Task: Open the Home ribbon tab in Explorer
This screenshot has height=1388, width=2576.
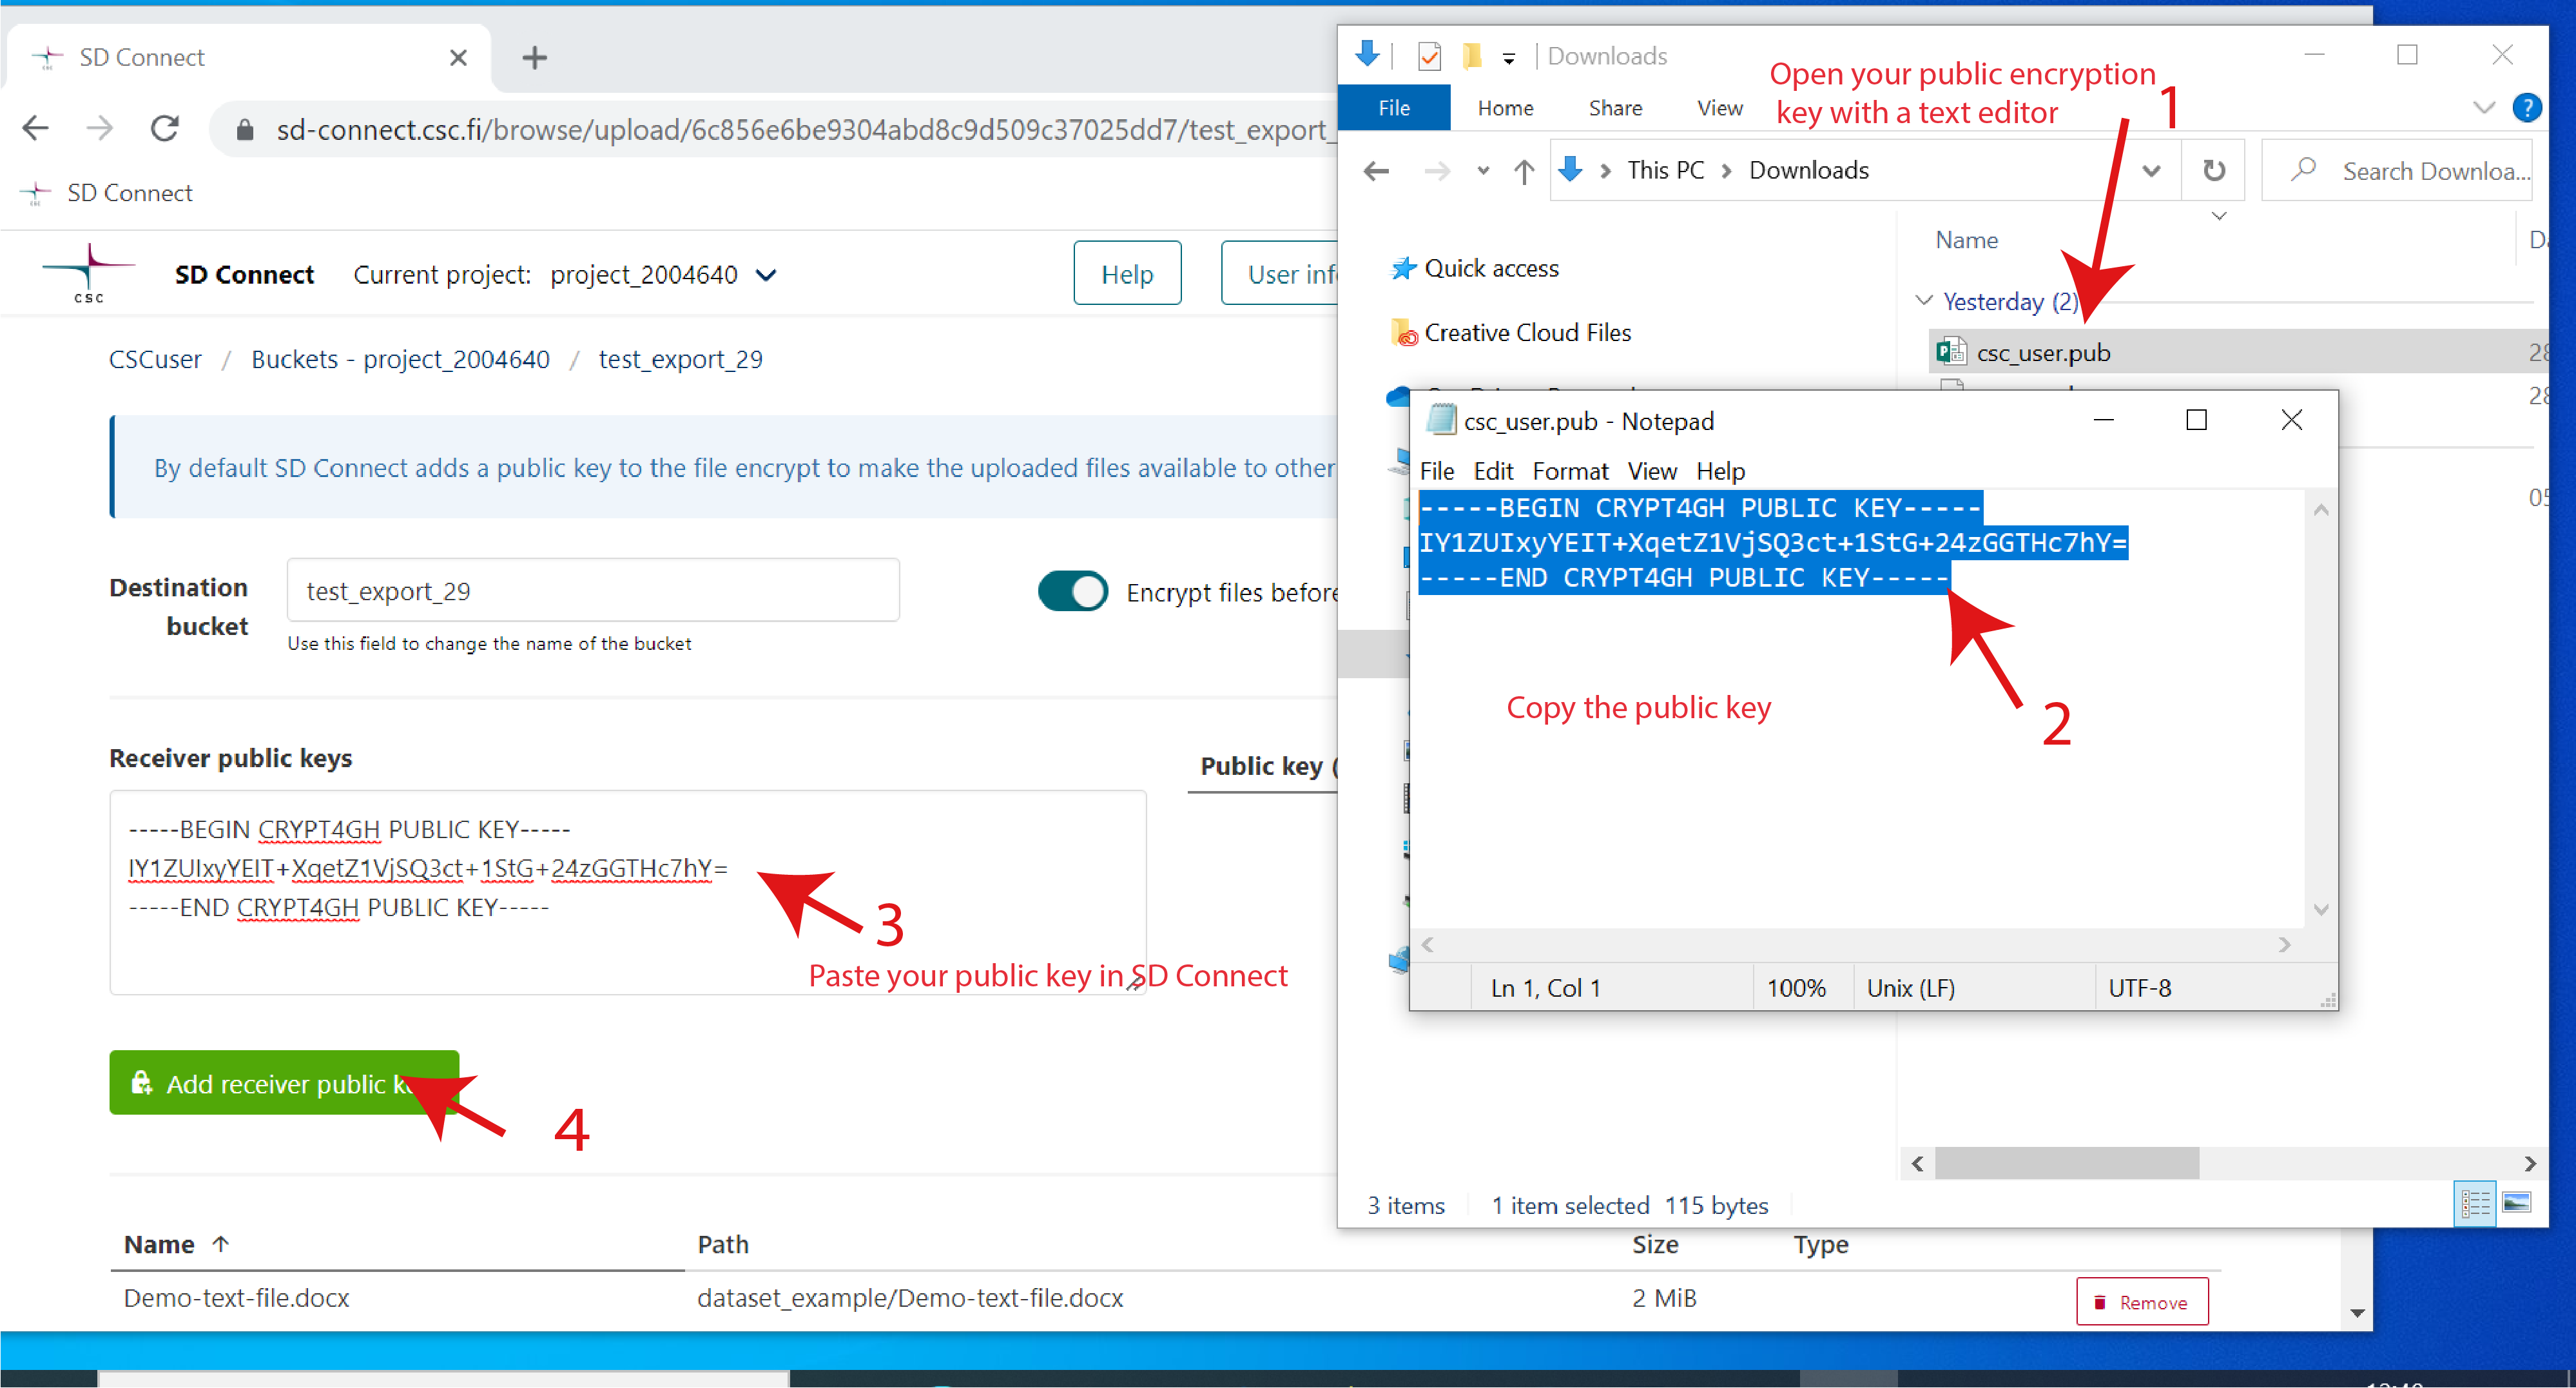Action: pyautogui.click(x=1505, y=108)
